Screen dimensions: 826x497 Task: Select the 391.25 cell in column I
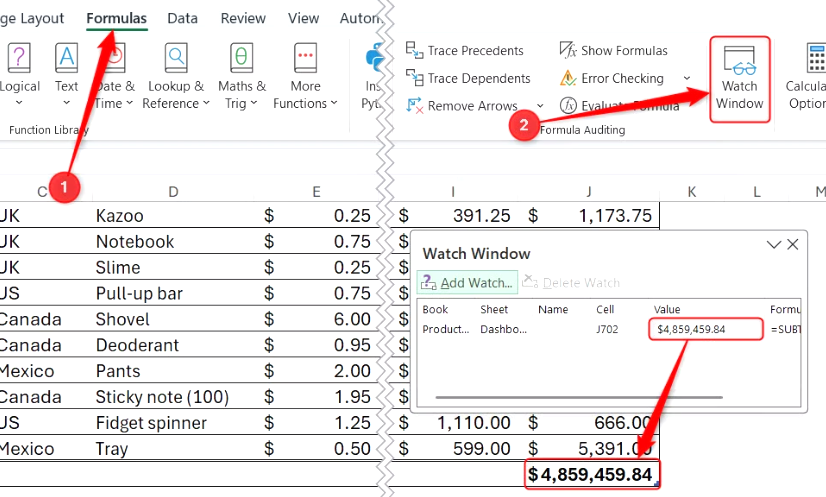tap(454, 216)
